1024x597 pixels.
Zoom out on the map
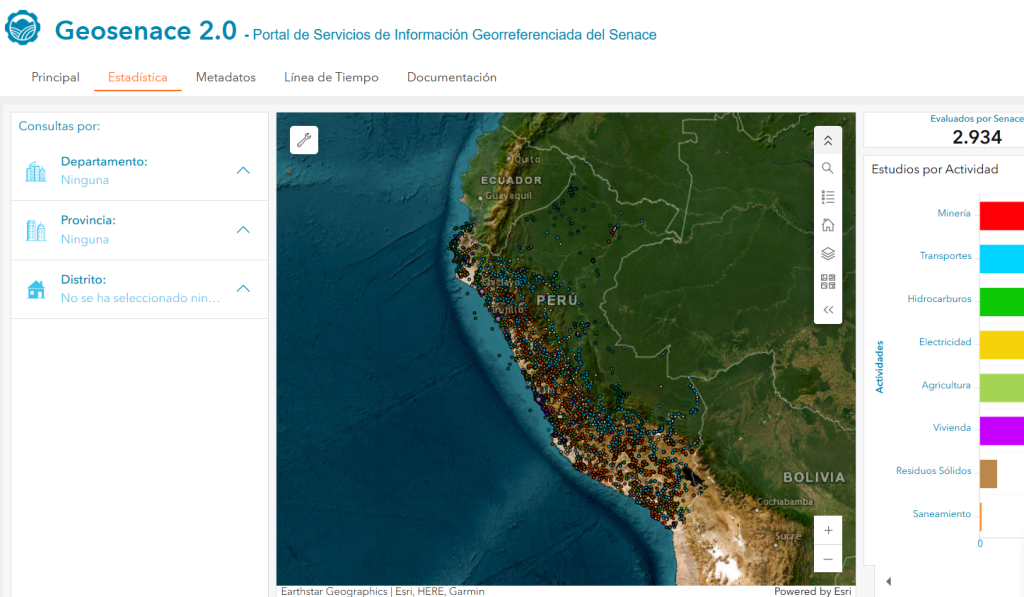point(827,559)
